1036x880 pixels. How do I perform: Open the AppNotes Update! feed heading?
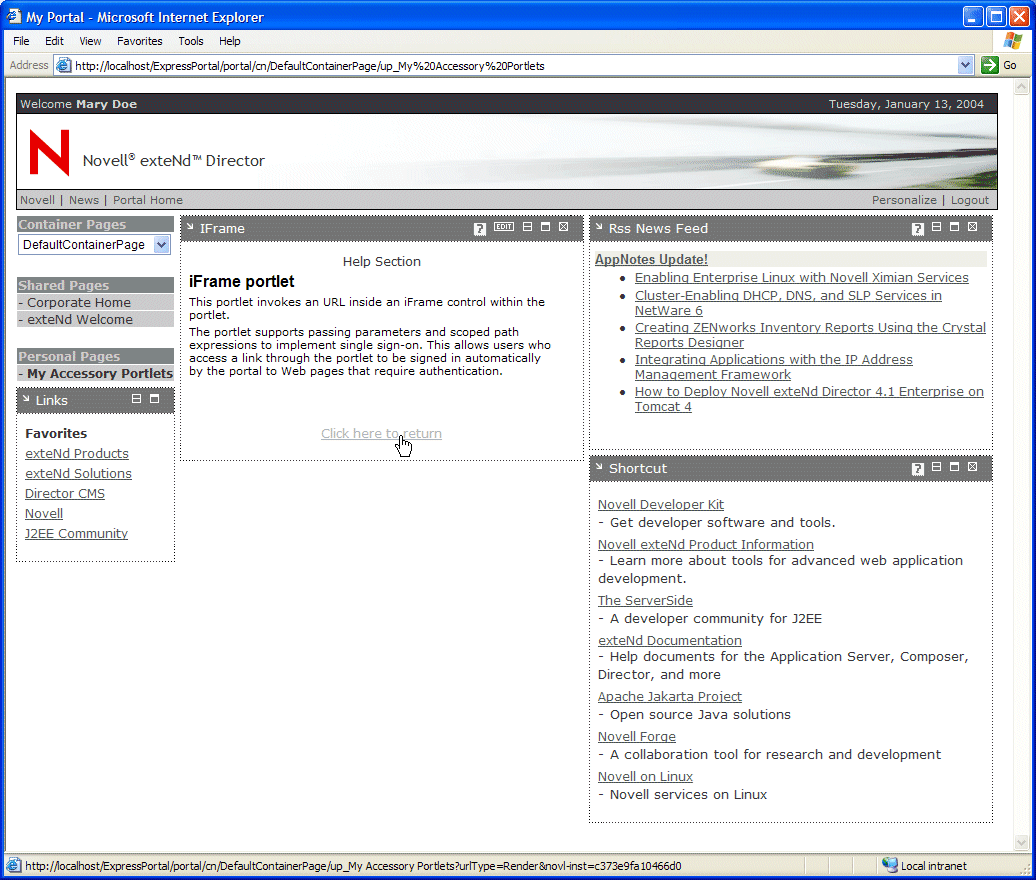(x=651, y=260)
